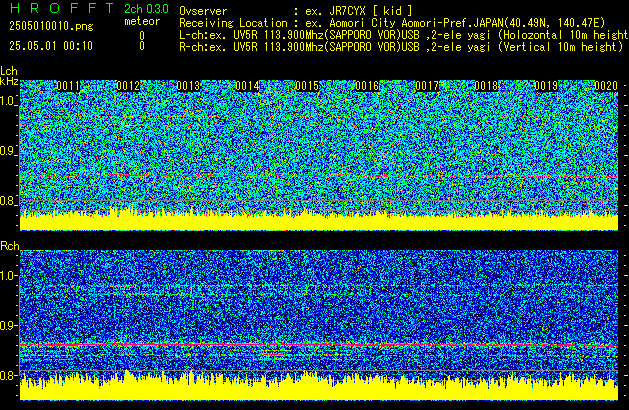This screenshot has height=410, width=629.
Task: Click the 0.8 frequency tick on Rch axis
Action: tap(8, 375)
